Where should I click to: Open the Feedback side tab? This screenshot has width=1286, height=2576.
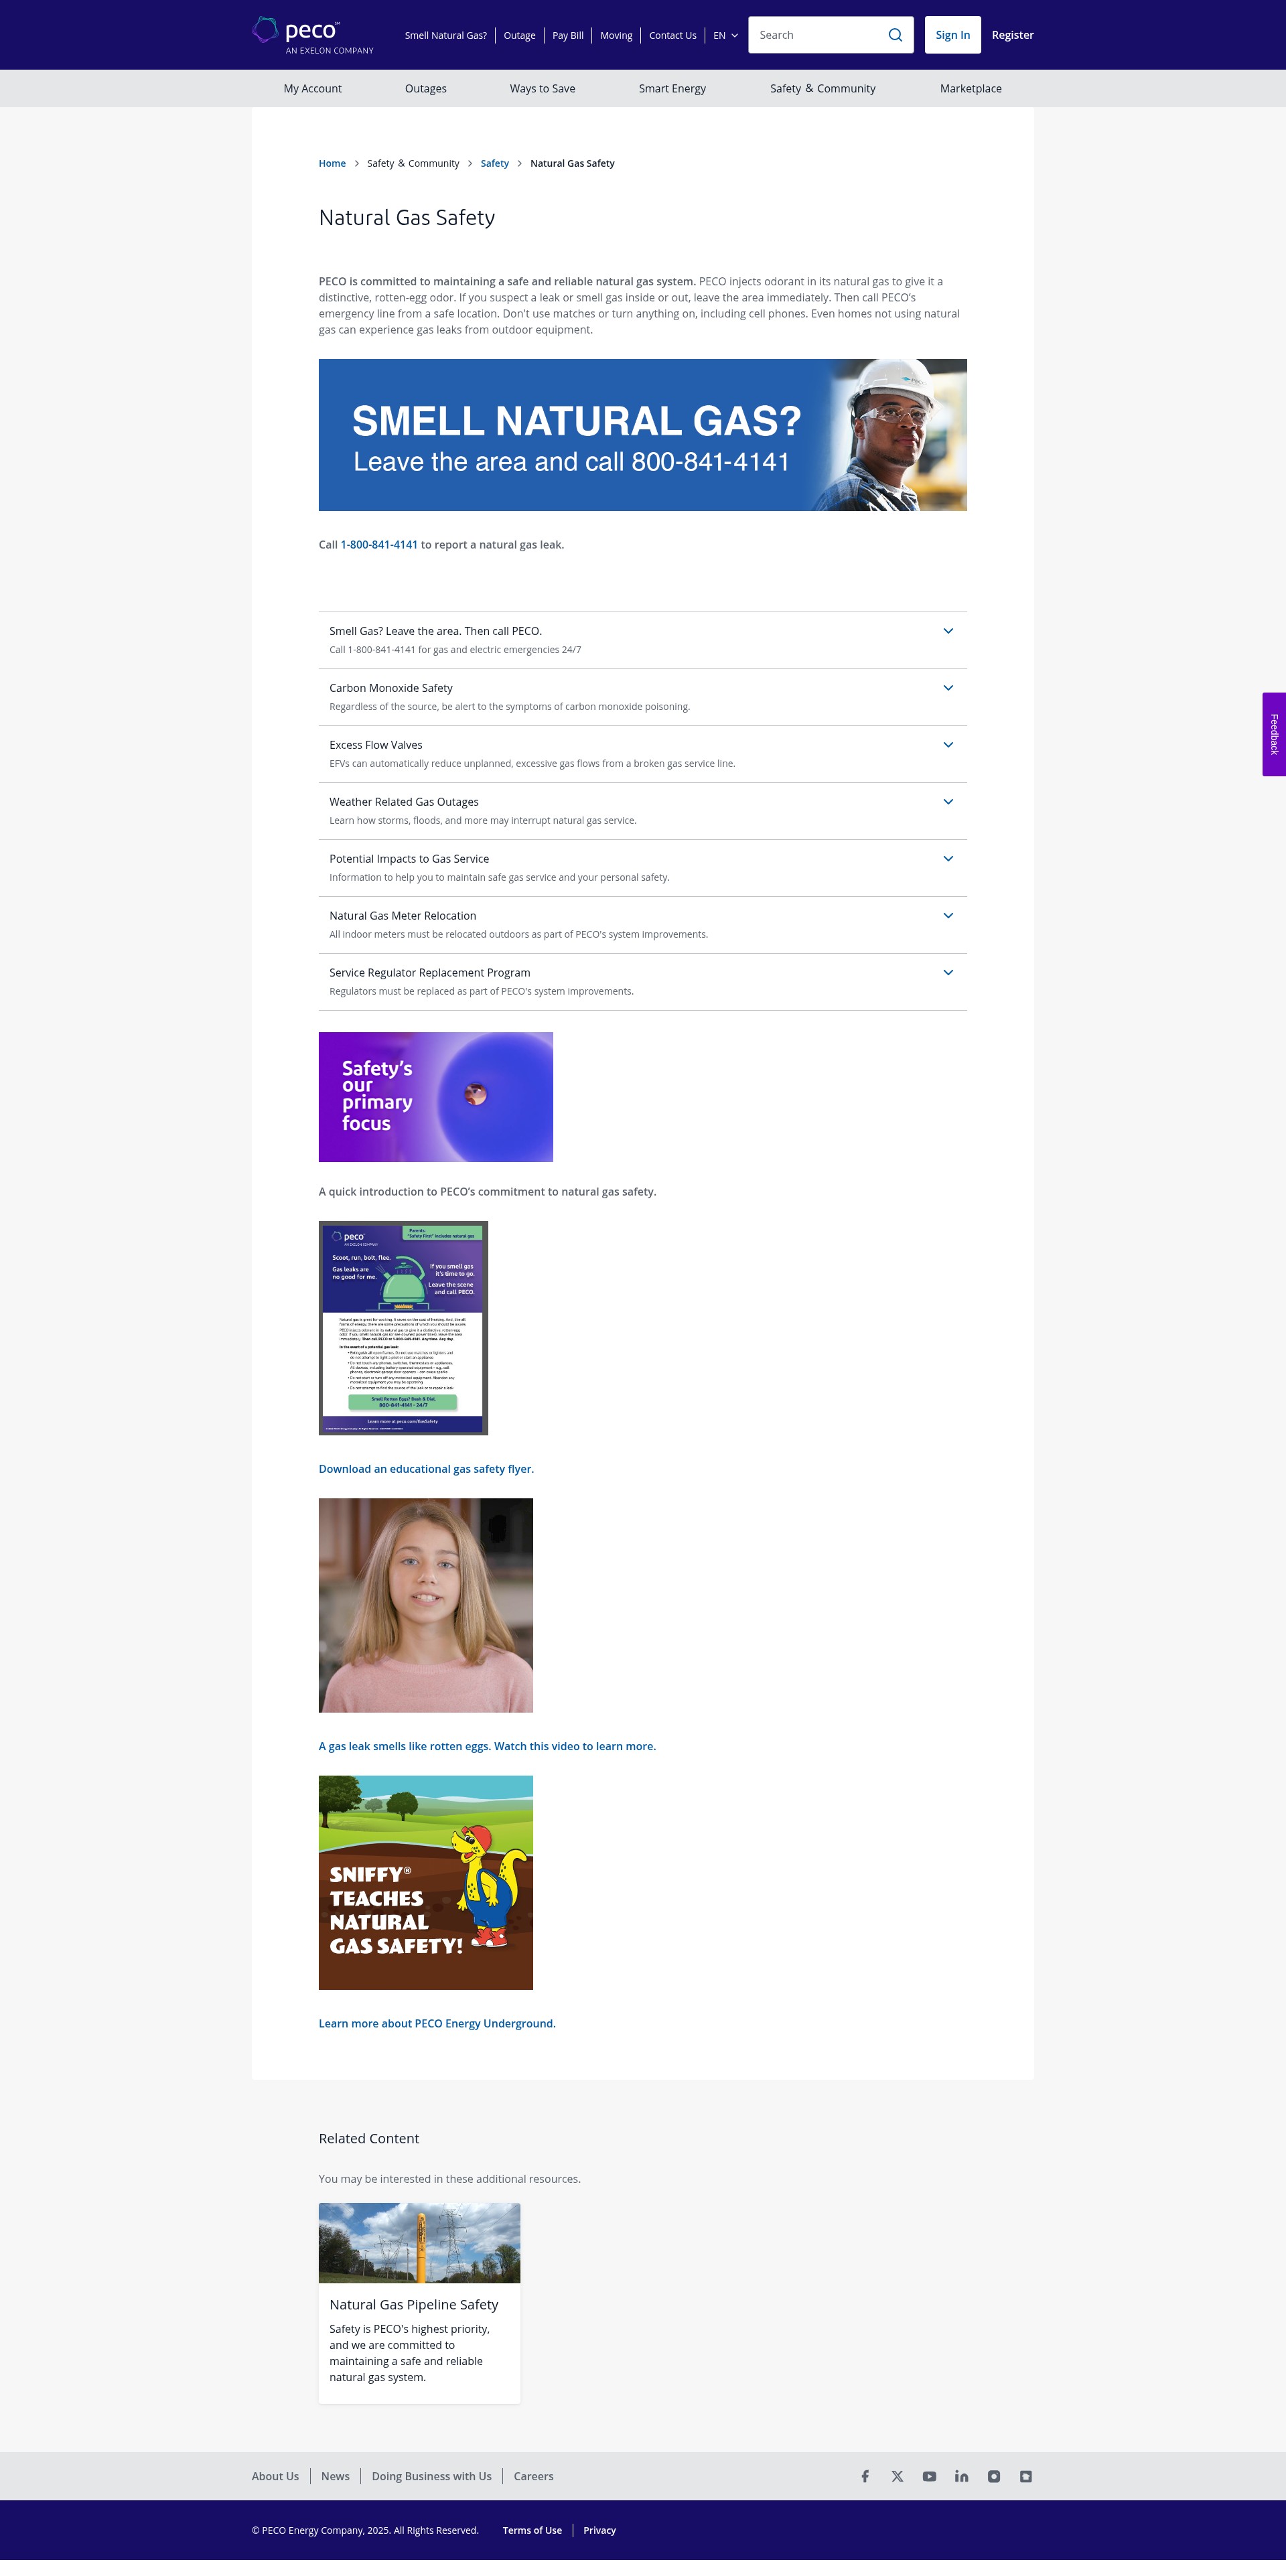tap(1274, 734)
